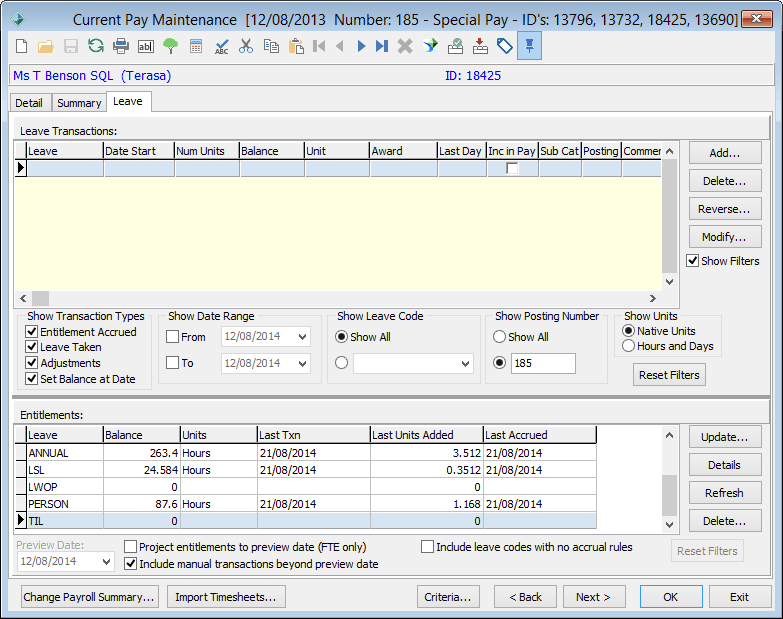The image size is (783, 619).
Task: Click the tray with green check icon
Action: coord(455,46)
